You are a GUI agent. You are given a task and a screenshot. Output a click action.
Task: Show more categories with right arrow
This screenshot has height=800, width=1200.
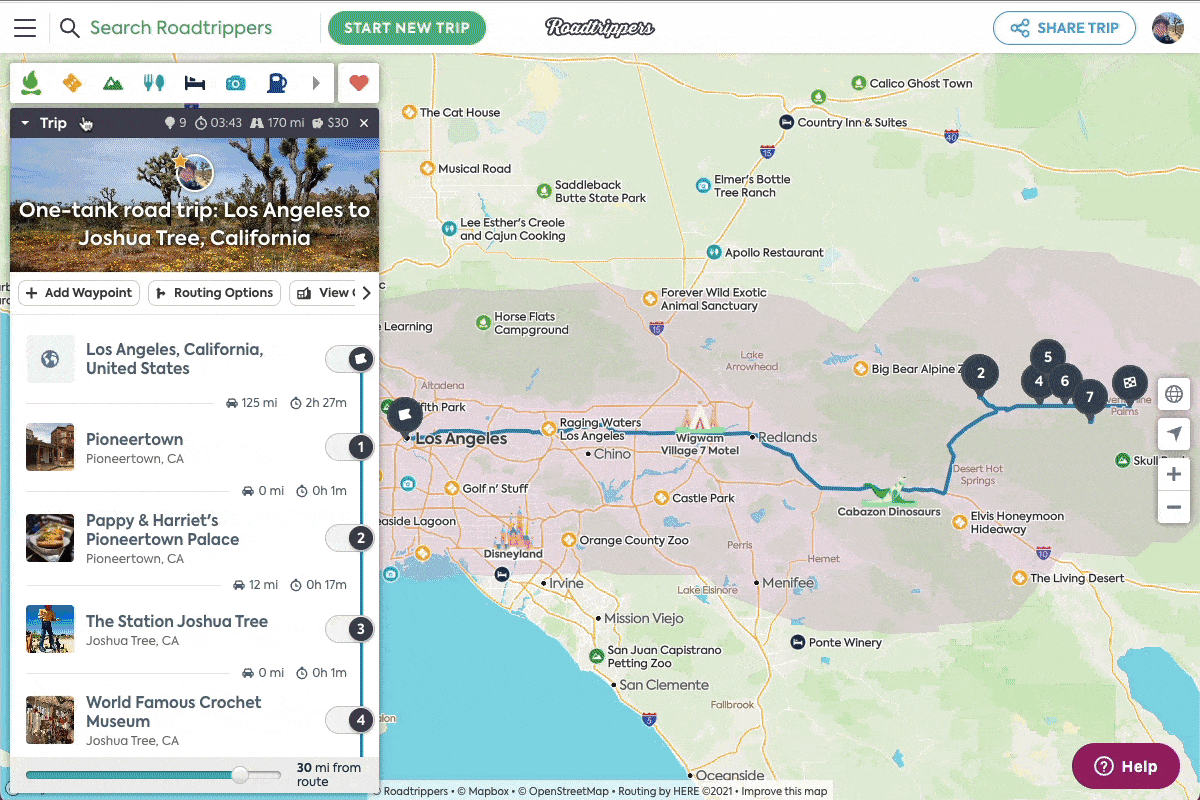point(316,83)
